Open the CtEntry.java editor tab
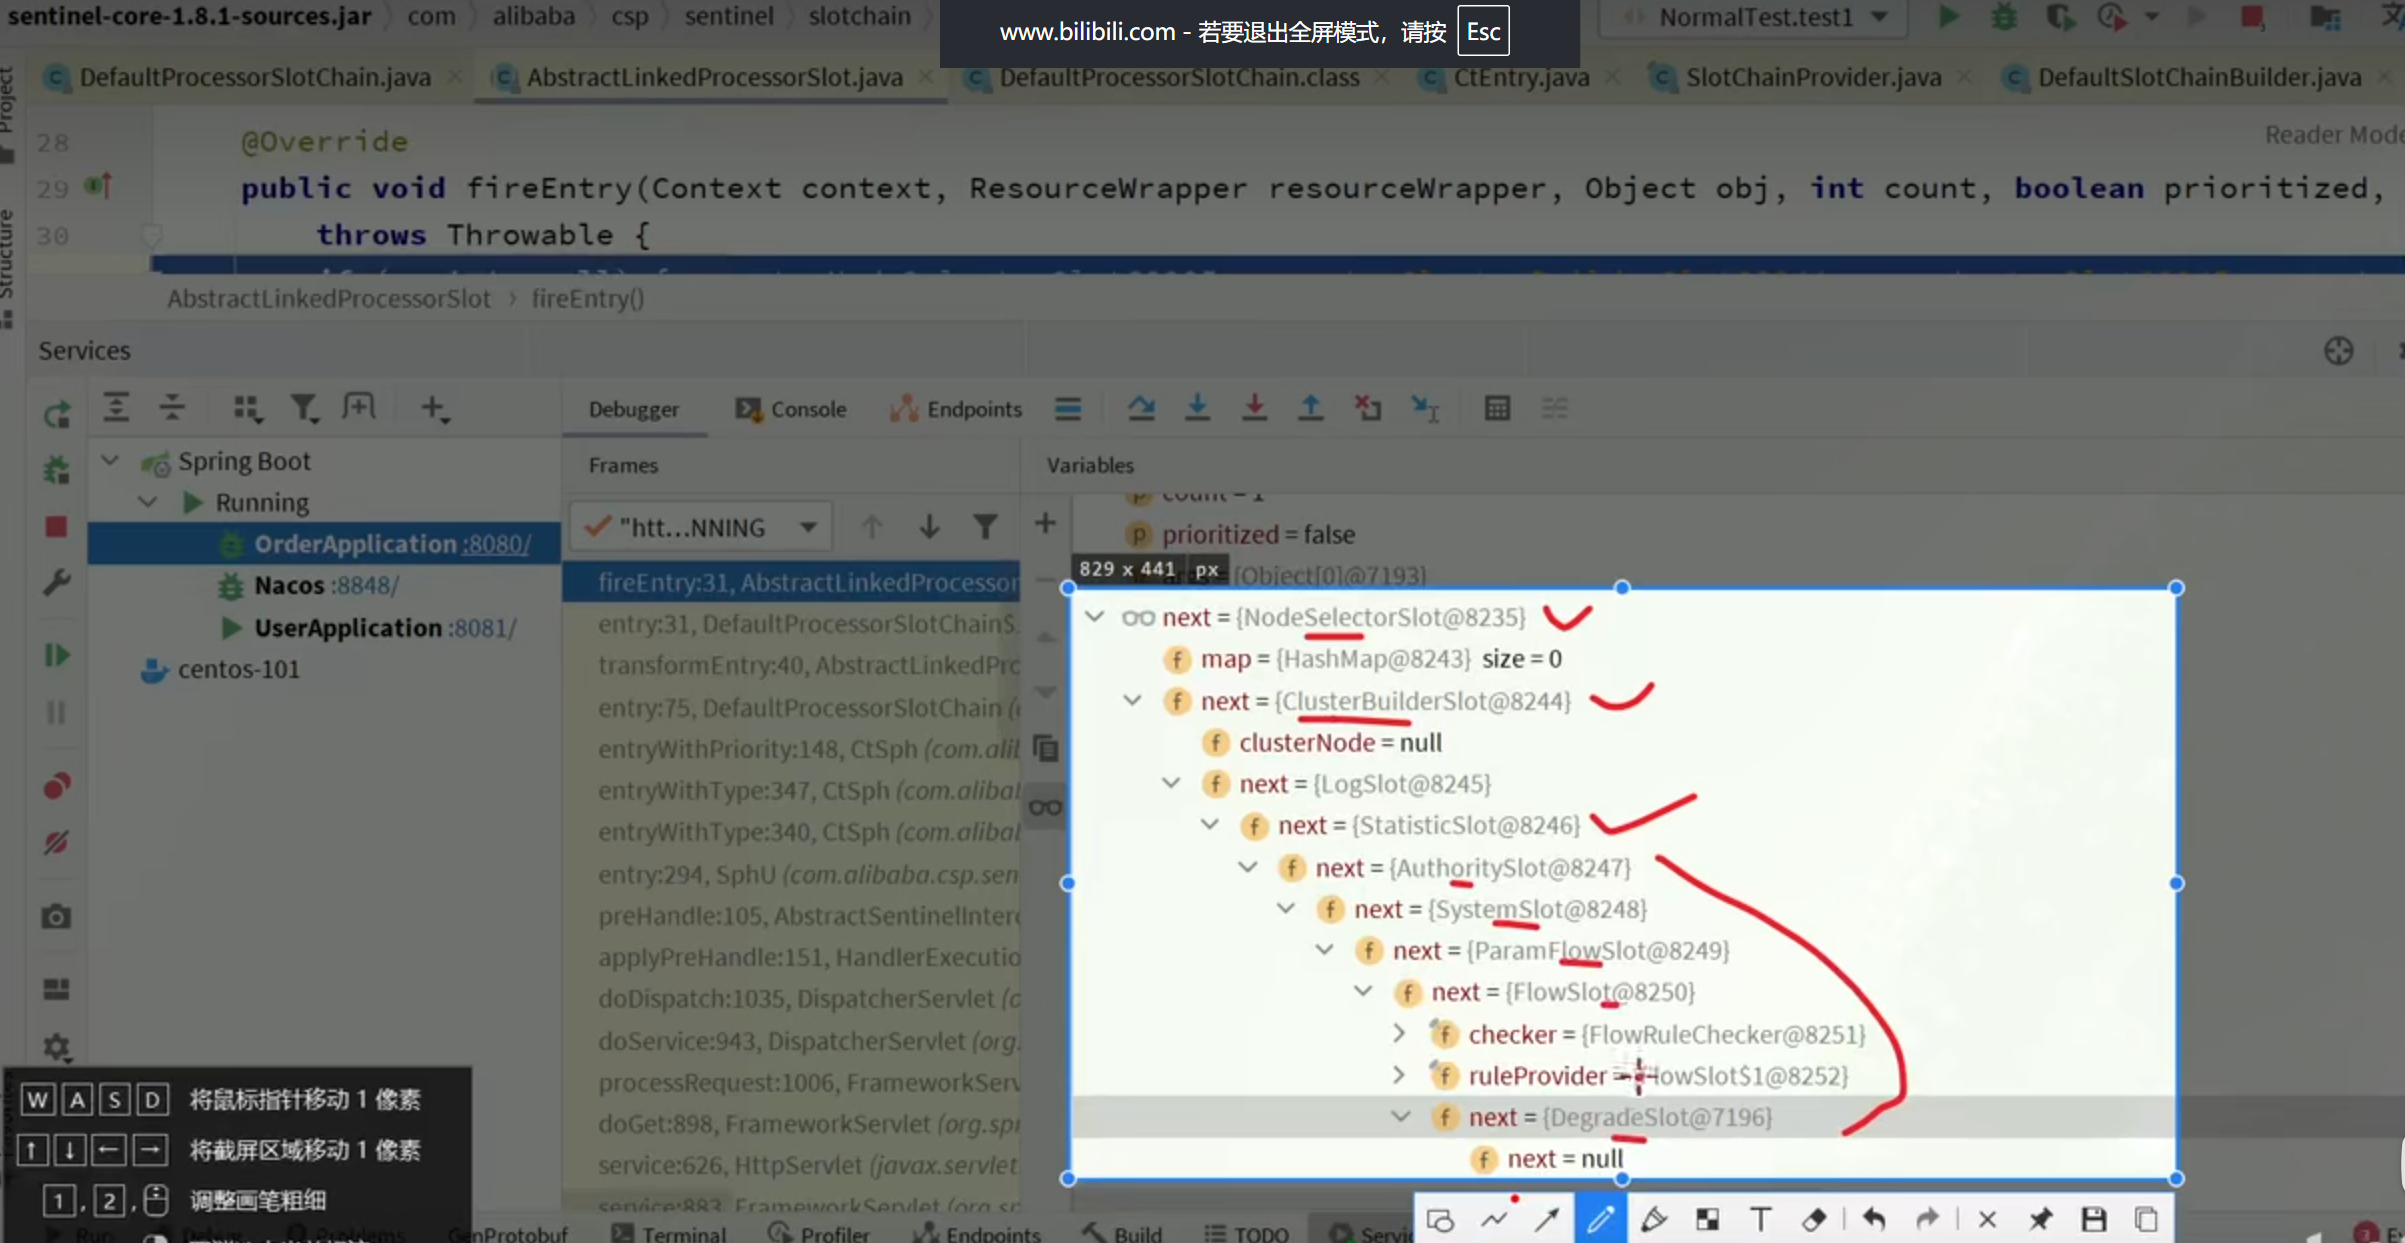Viewport: 2405px width, 1243px height. pyautogui.click(x=1520, y=77)
